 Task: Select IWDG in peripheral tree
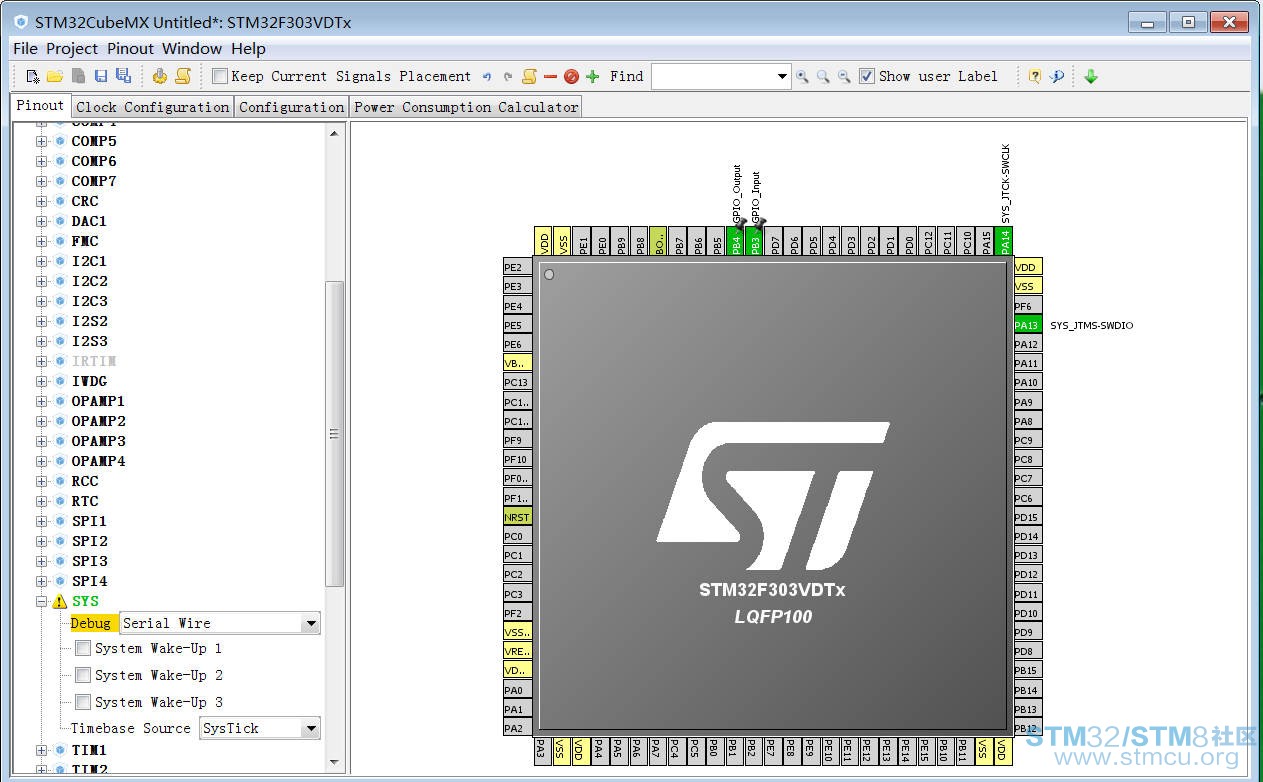(x=89, y=381)
